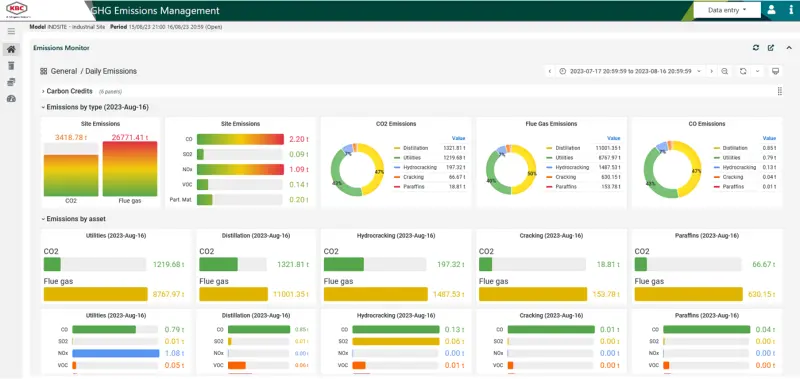This screenshot has width=800, height=379.
Task: Sort by Value header in CO2 Emissions legend
Action: pos(458,138)
